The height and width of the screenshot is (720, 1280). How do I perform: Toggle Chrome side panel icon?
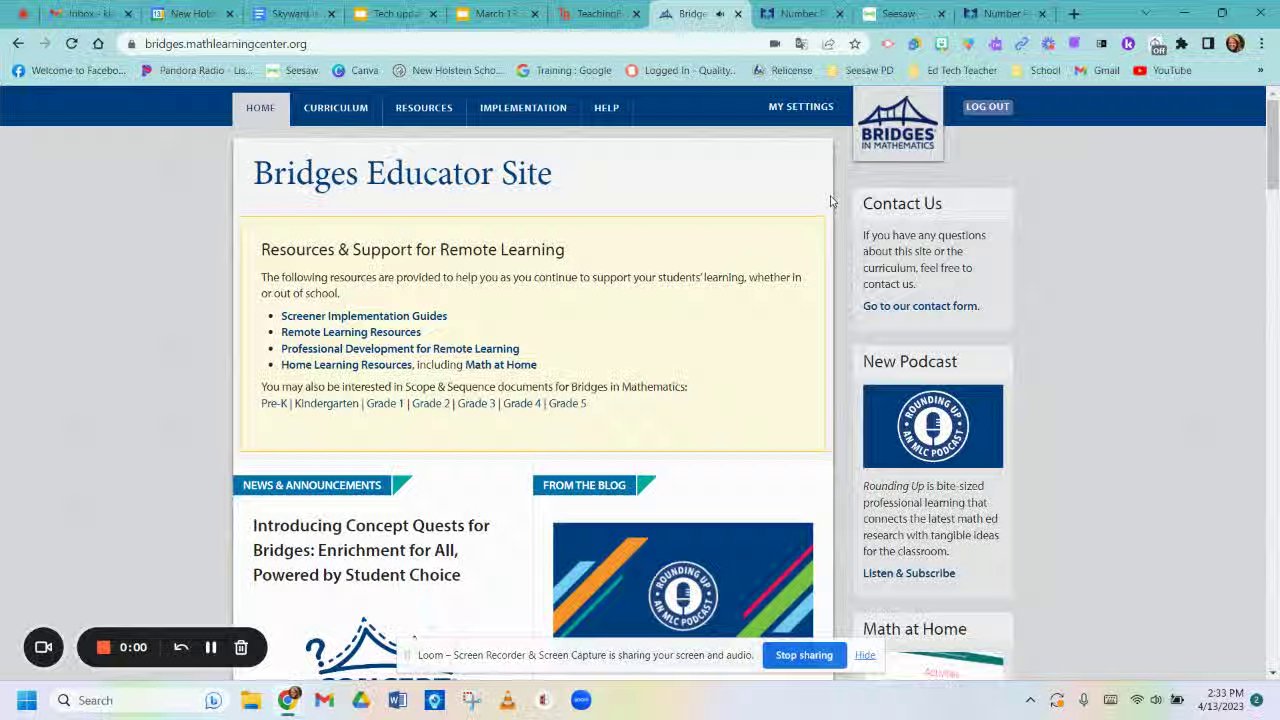click(1208, 44)
